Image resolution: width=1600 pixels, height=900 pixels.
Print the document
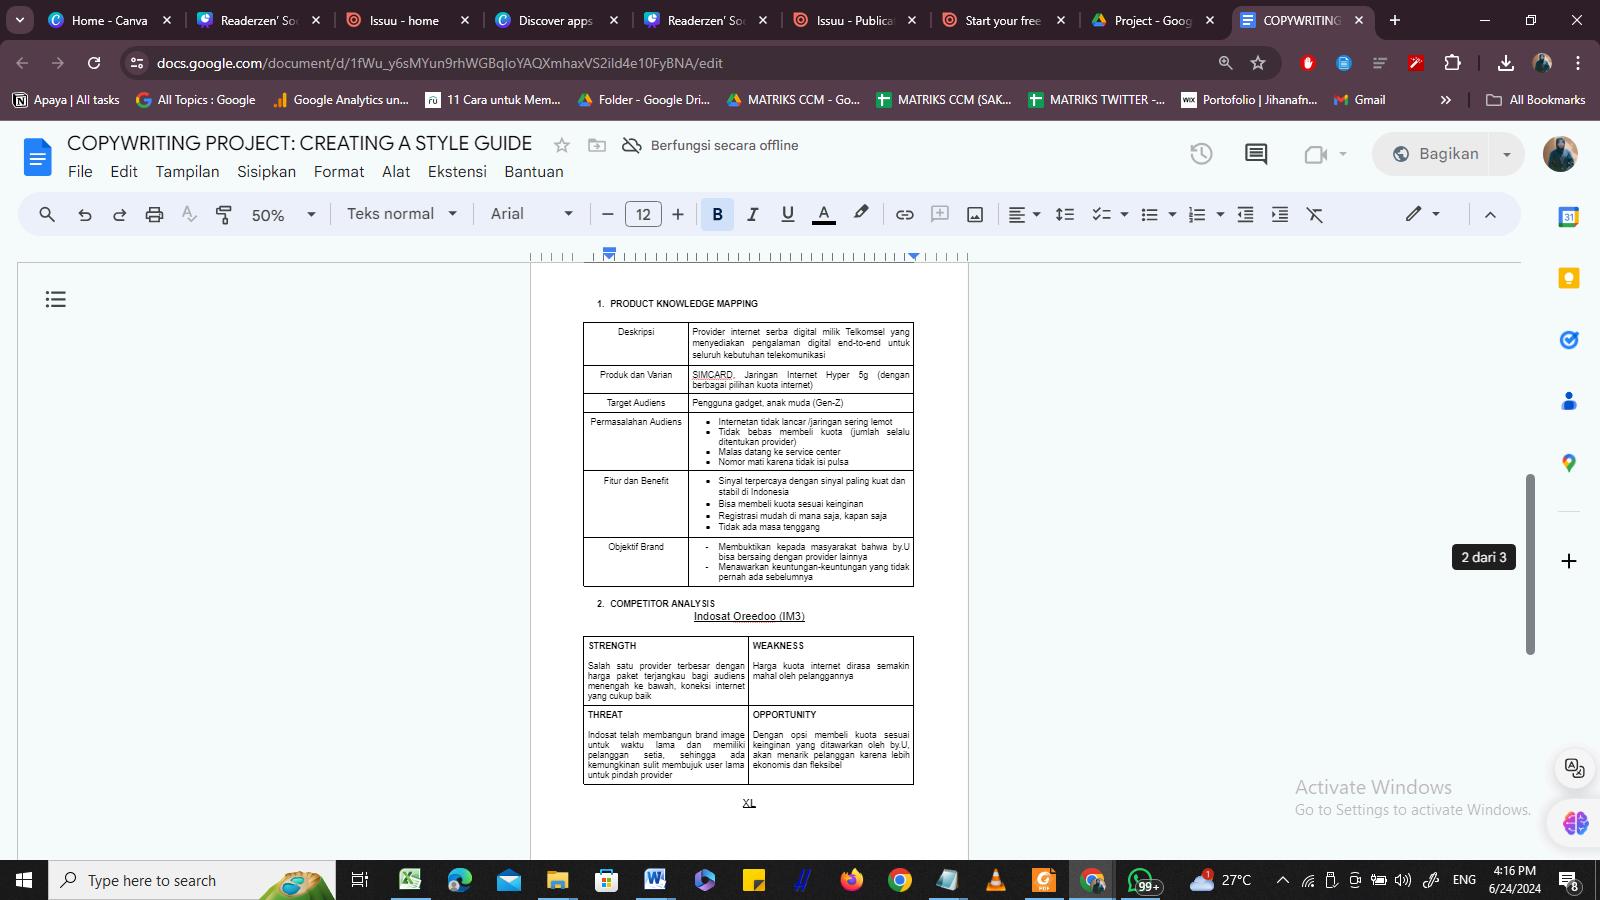[x=154, y=214]
